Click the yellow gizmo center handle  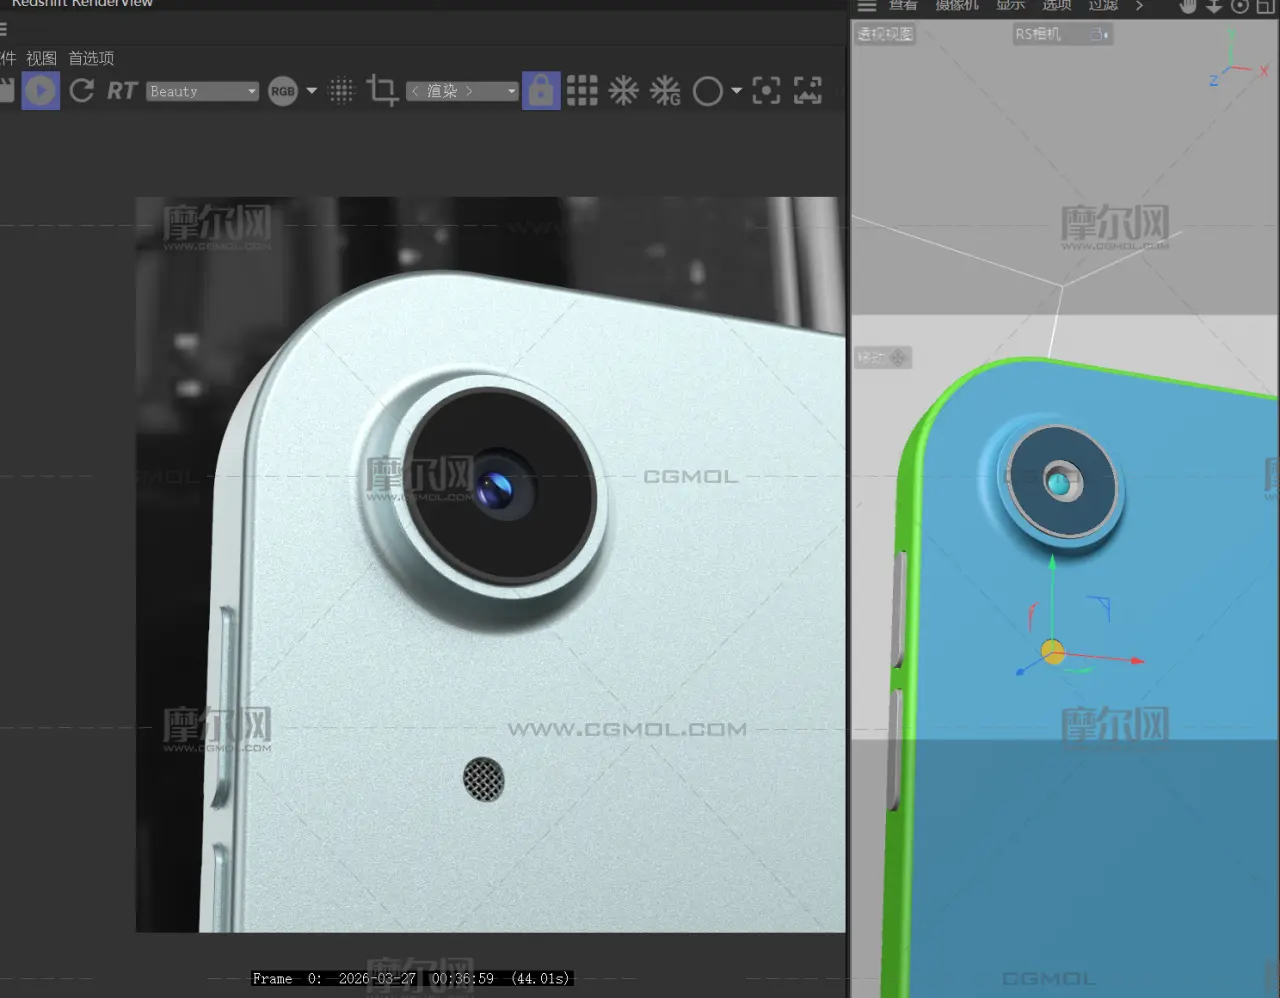(x=1052, y=652)
